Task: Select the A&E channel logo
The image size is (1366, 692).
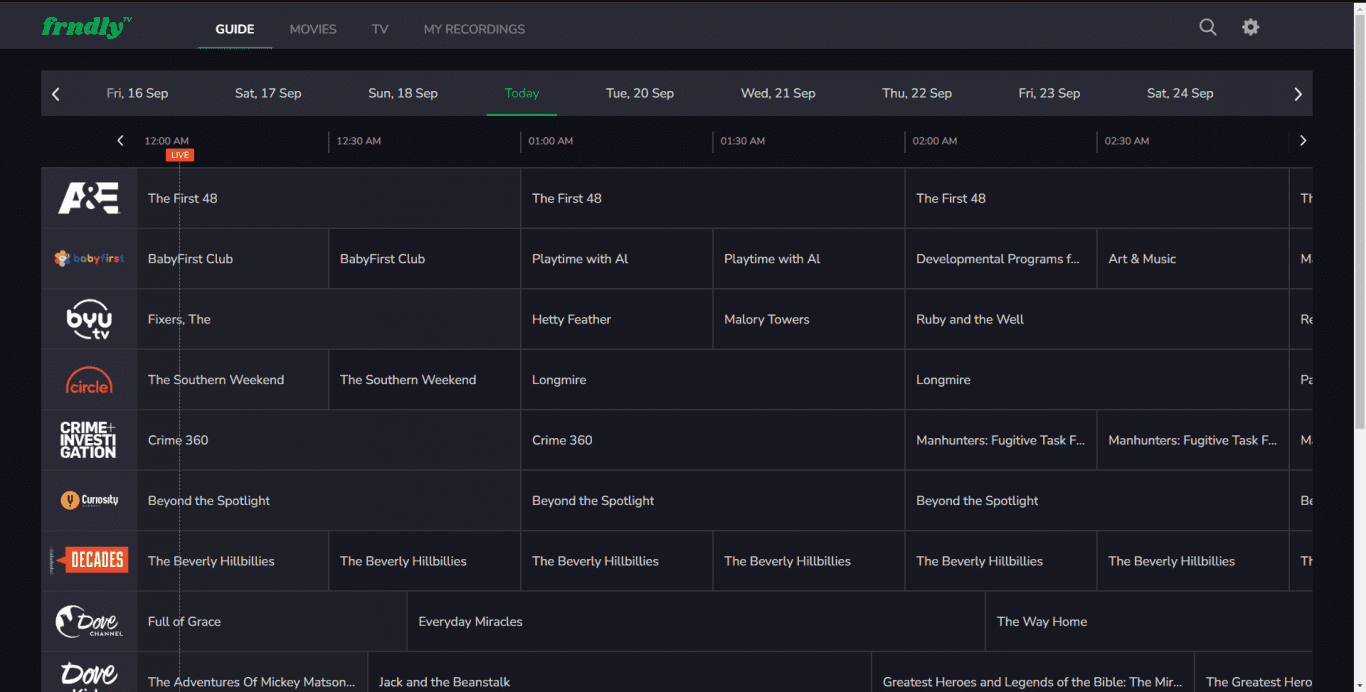Action: (x=89, y=198)
